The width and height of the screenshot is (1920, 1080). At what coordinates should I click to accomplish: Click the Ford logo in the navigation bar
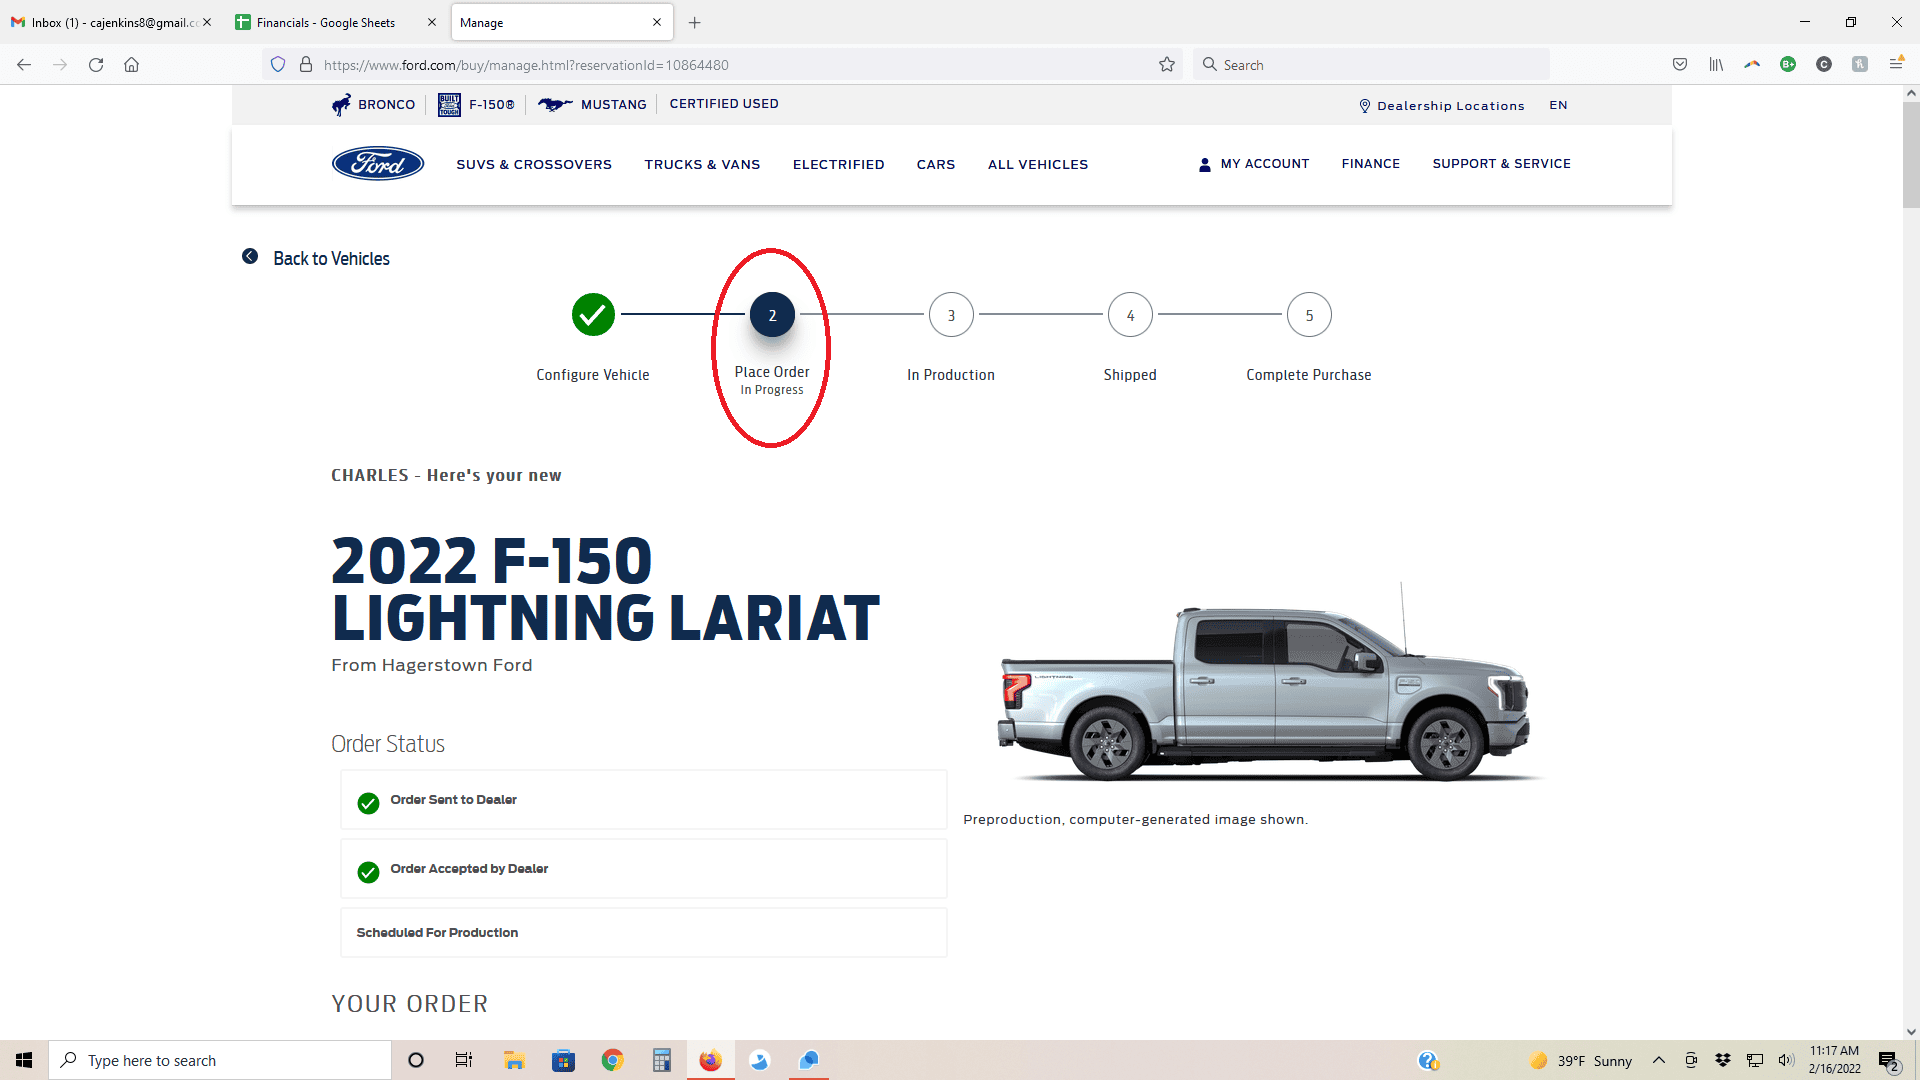click(377, 163)
